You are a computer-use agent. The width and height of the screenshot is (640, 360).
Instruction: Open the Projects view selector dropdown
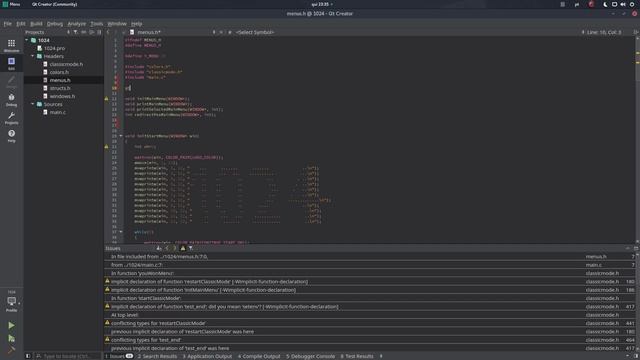(68, 32)
